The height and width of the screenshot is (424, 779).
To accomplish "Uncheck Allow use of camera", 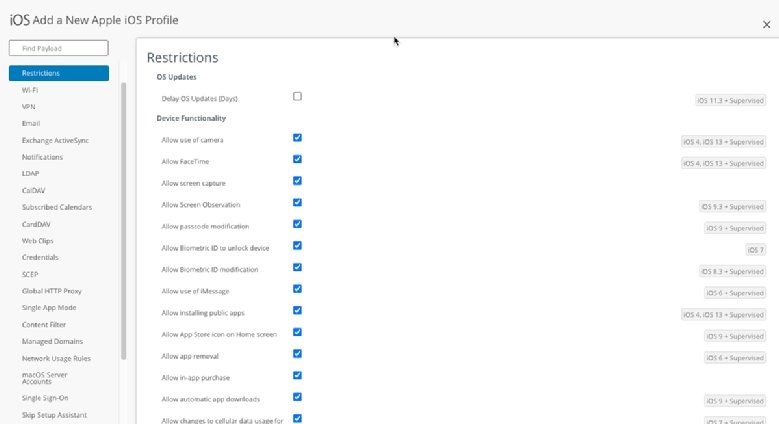I will 297,138.
